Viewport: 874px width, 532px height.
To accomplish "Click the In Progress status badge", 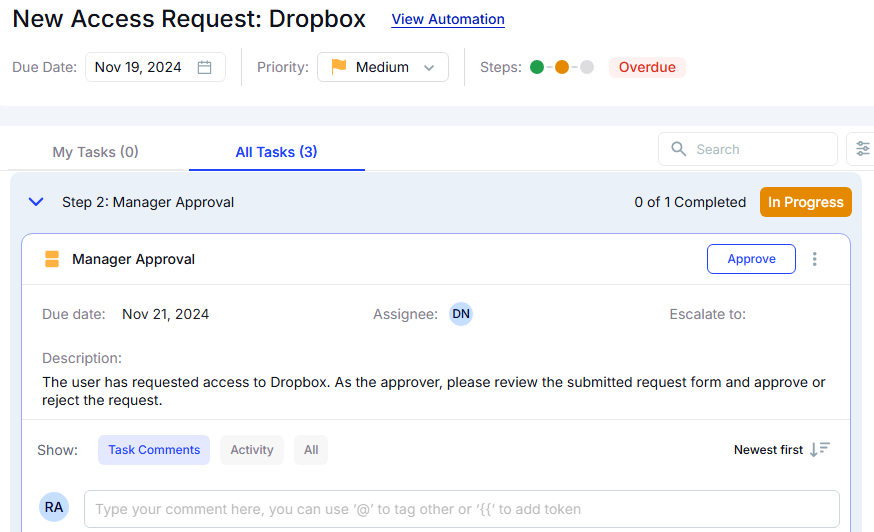I will [x=805, y=202].
